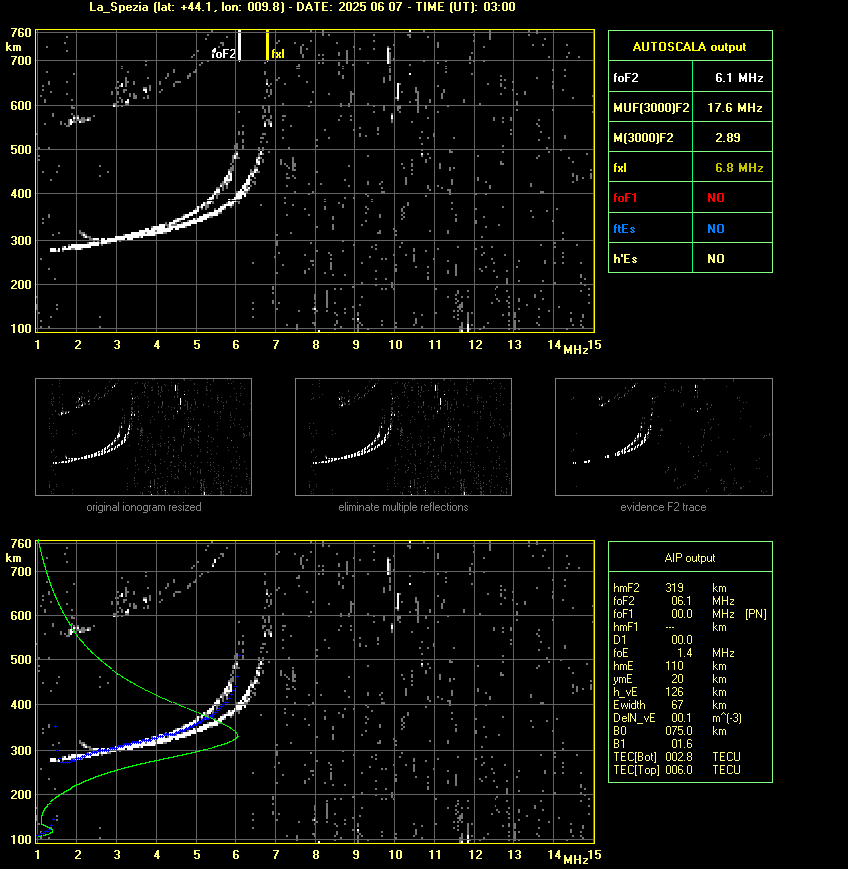Image resolution: width=848 pixels, height=869 pixels.
Task: Click the 'eliminate multiple reflections' caption
Action: 403,507
